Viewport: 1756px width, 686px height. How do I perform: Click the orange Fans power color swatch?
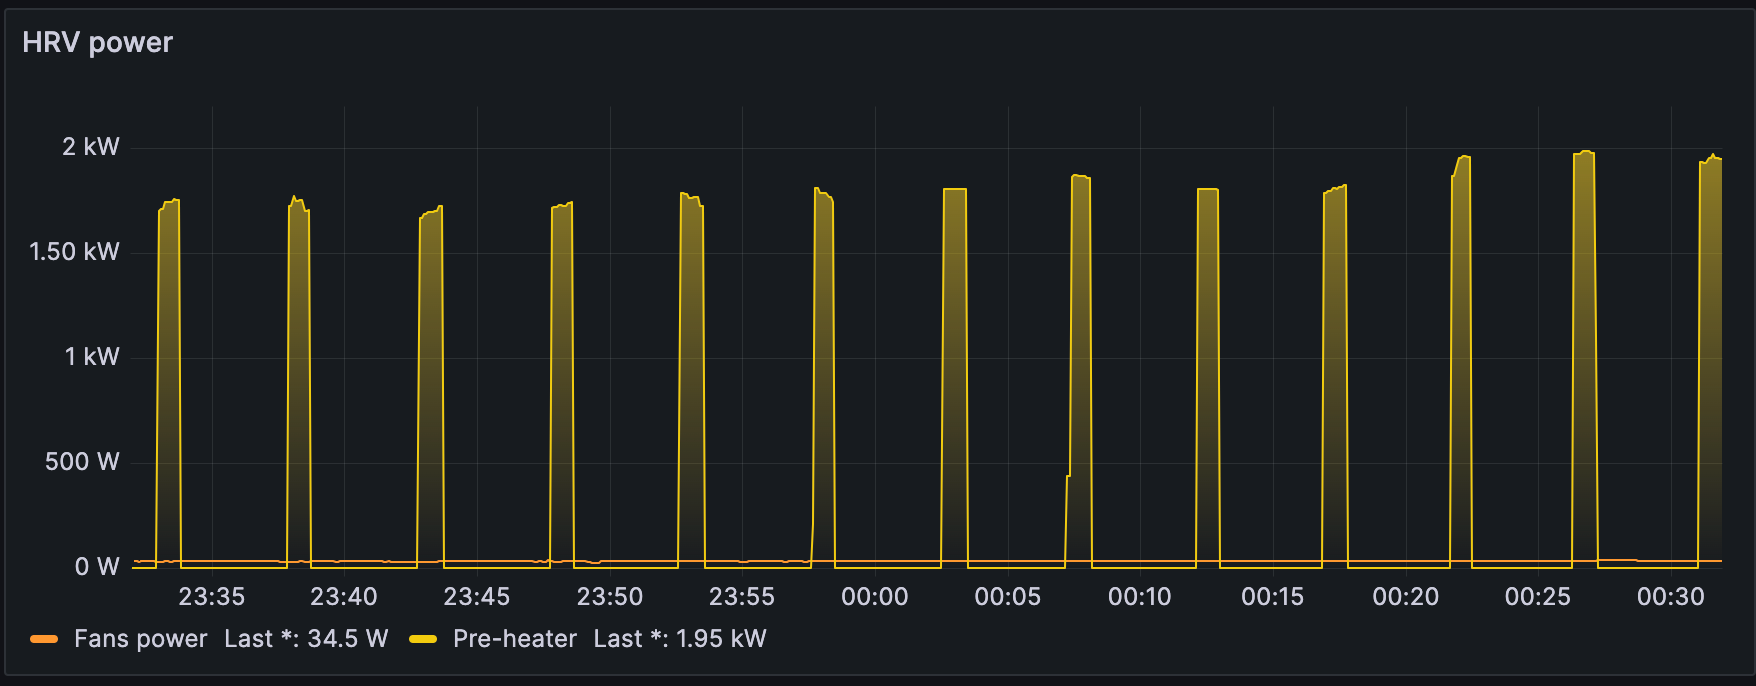point(44,640)
